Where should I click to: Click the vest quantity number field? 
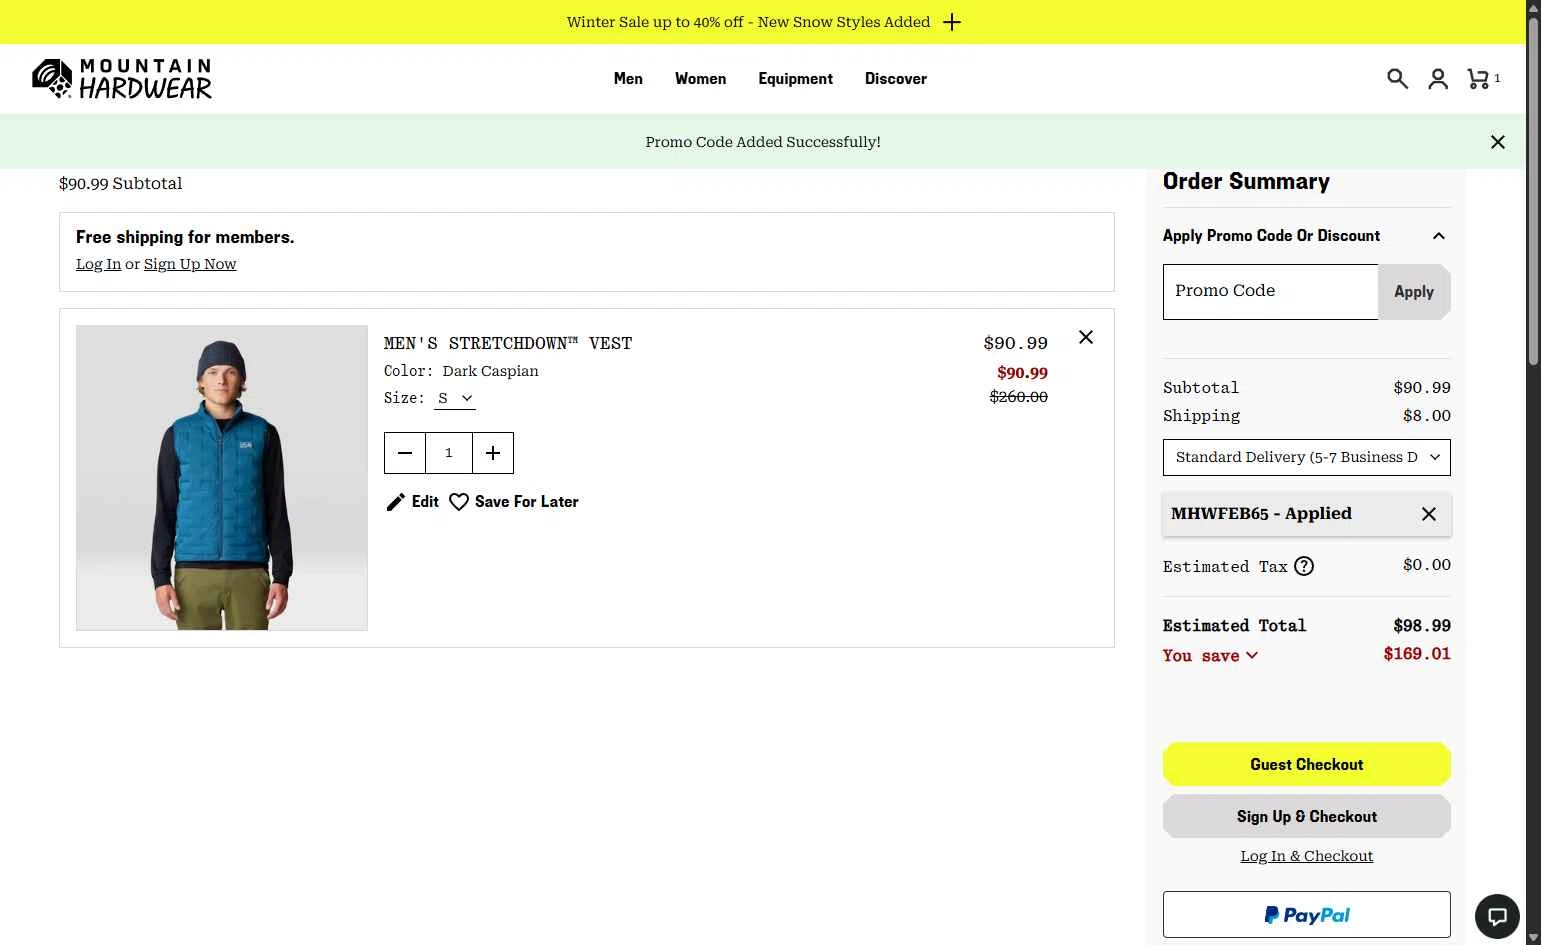tap(449, 453)
